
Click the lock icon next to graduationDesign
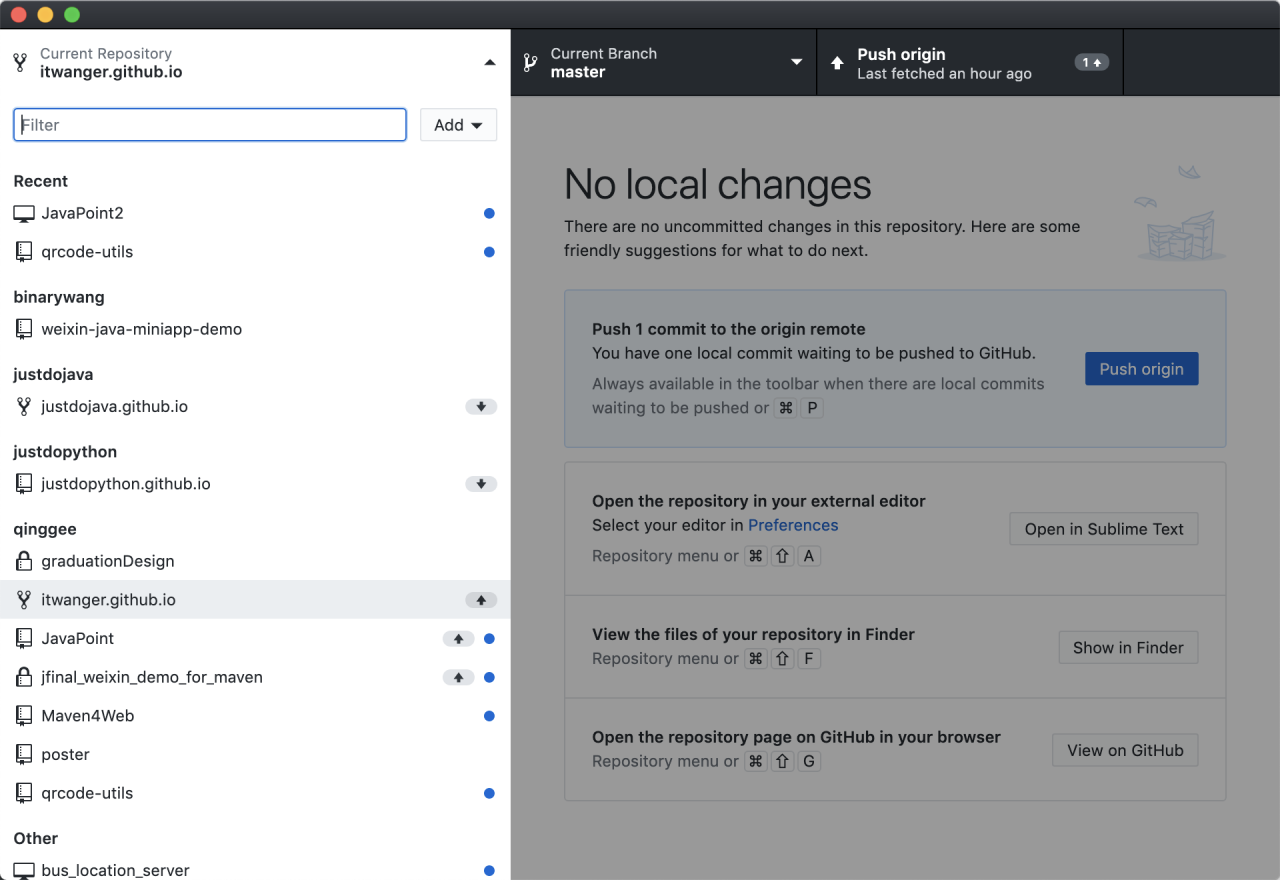click(x=24, y=562)
